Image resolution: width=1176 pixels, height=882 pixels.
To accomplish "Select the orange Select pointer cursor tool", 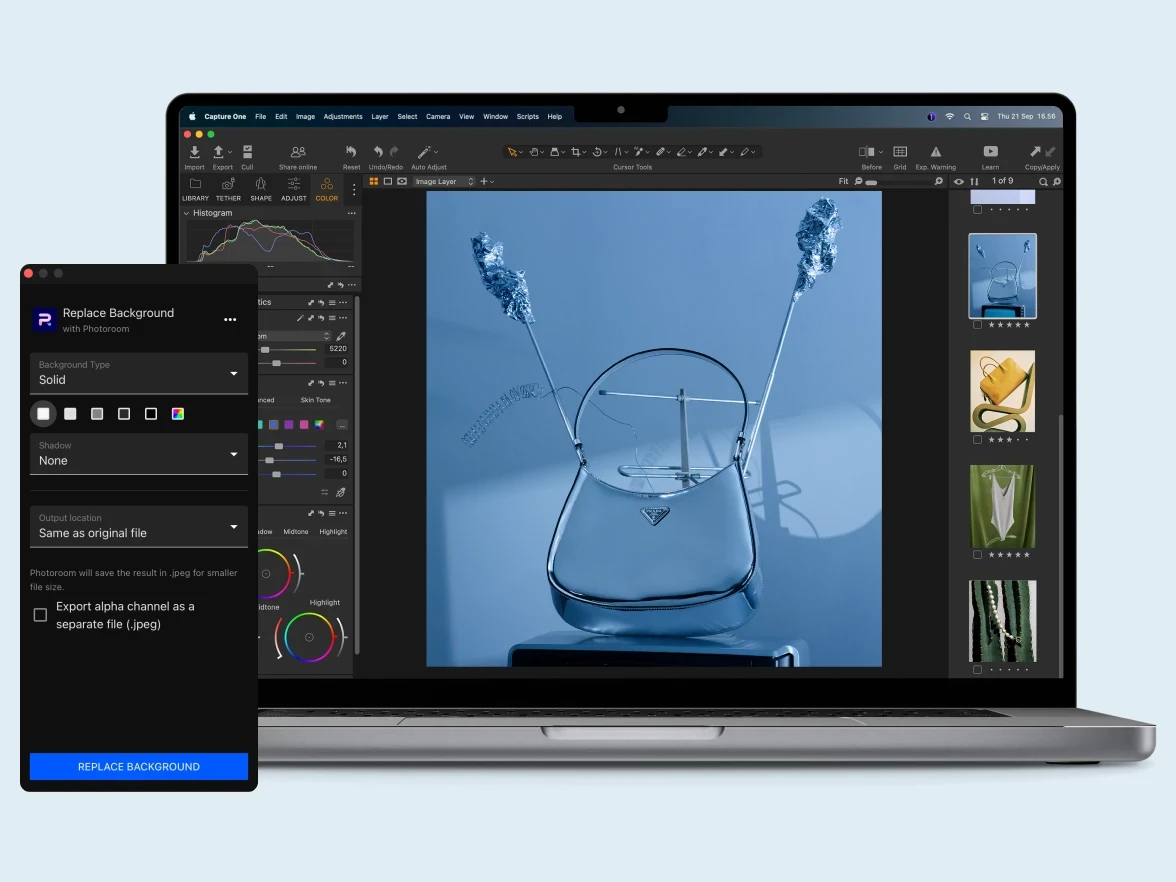I will click(x=512, y=152).
